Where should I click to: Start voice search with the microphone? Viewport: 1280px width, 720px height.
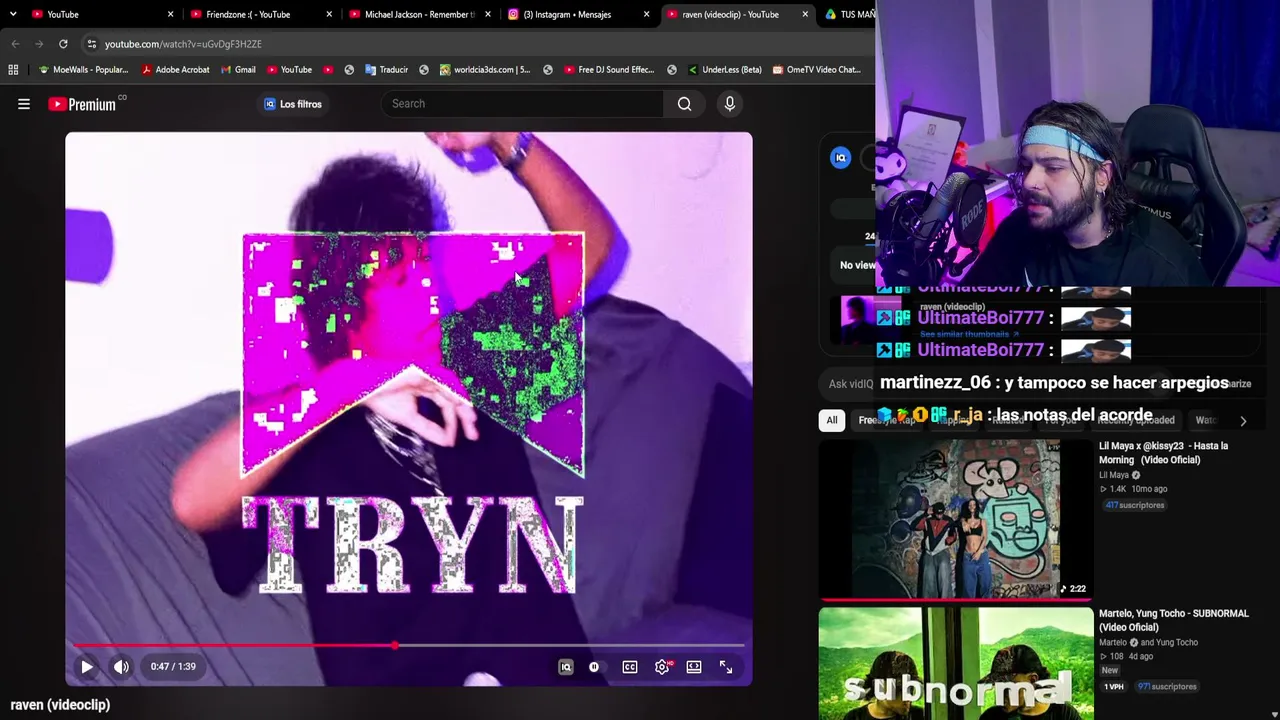click(x=730, y=104)
